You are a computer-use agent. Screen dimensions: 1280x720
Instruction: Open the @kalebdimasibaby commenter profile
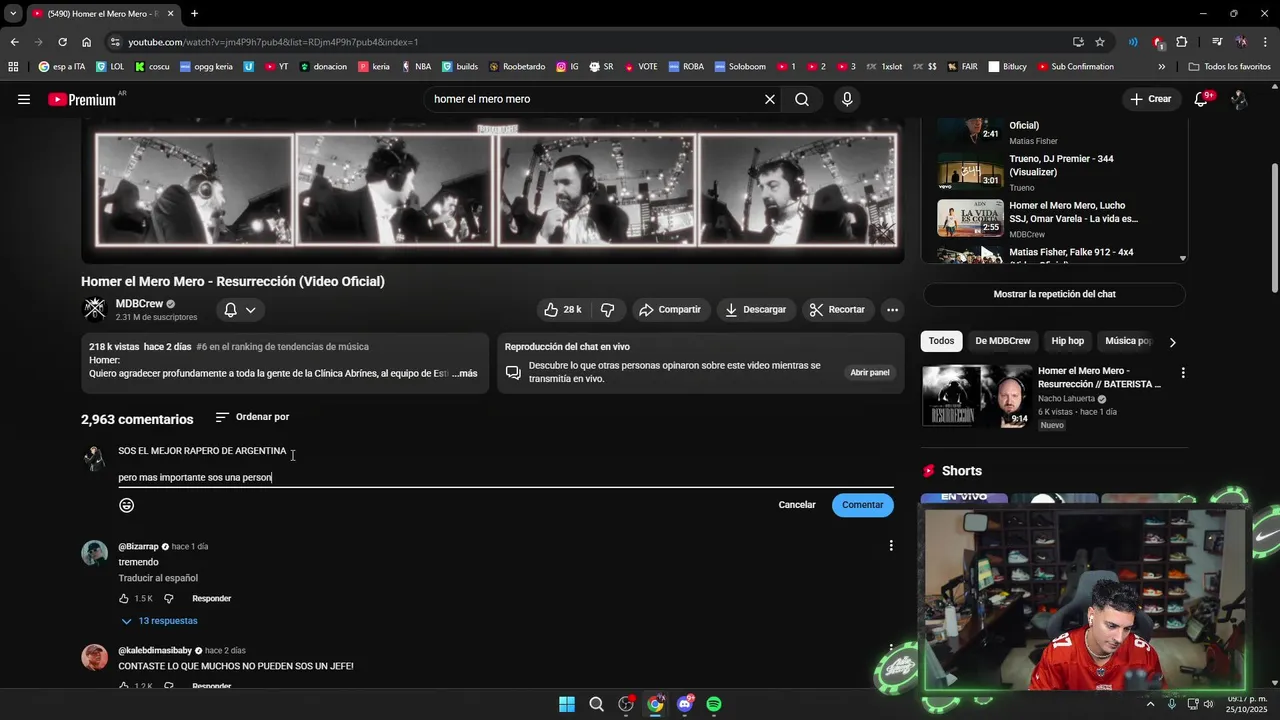pos(154,650)
